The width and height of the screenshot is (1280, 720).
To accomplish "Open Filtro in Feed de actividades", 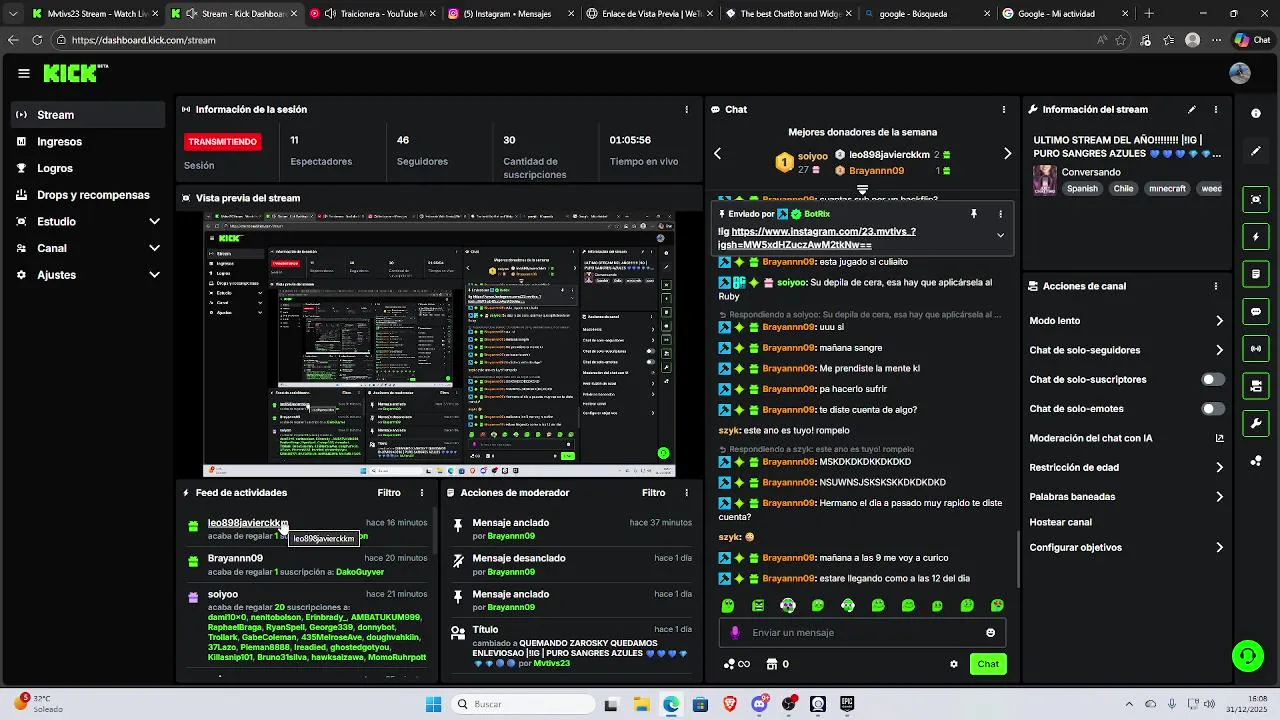I will point(389,493).
